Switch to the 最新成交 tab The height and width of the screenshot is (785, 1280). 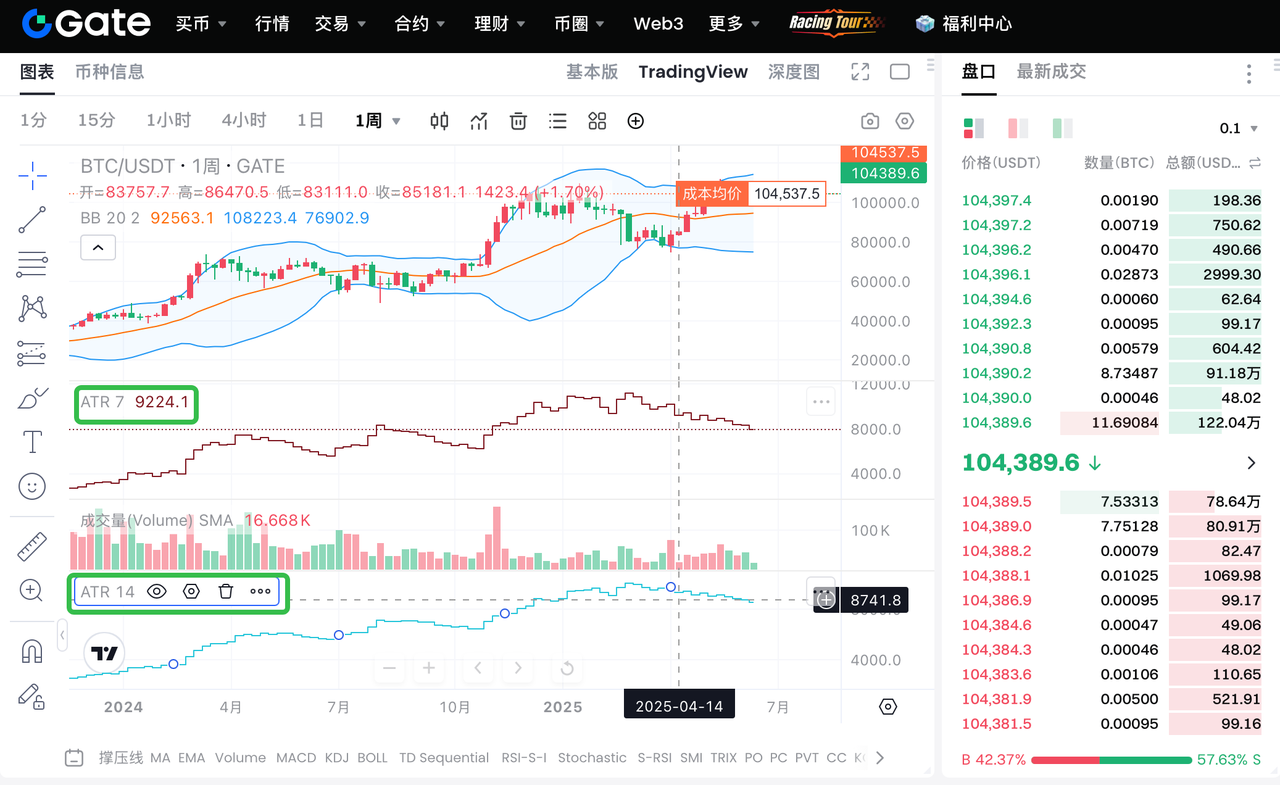click(x=1051, y=72)
